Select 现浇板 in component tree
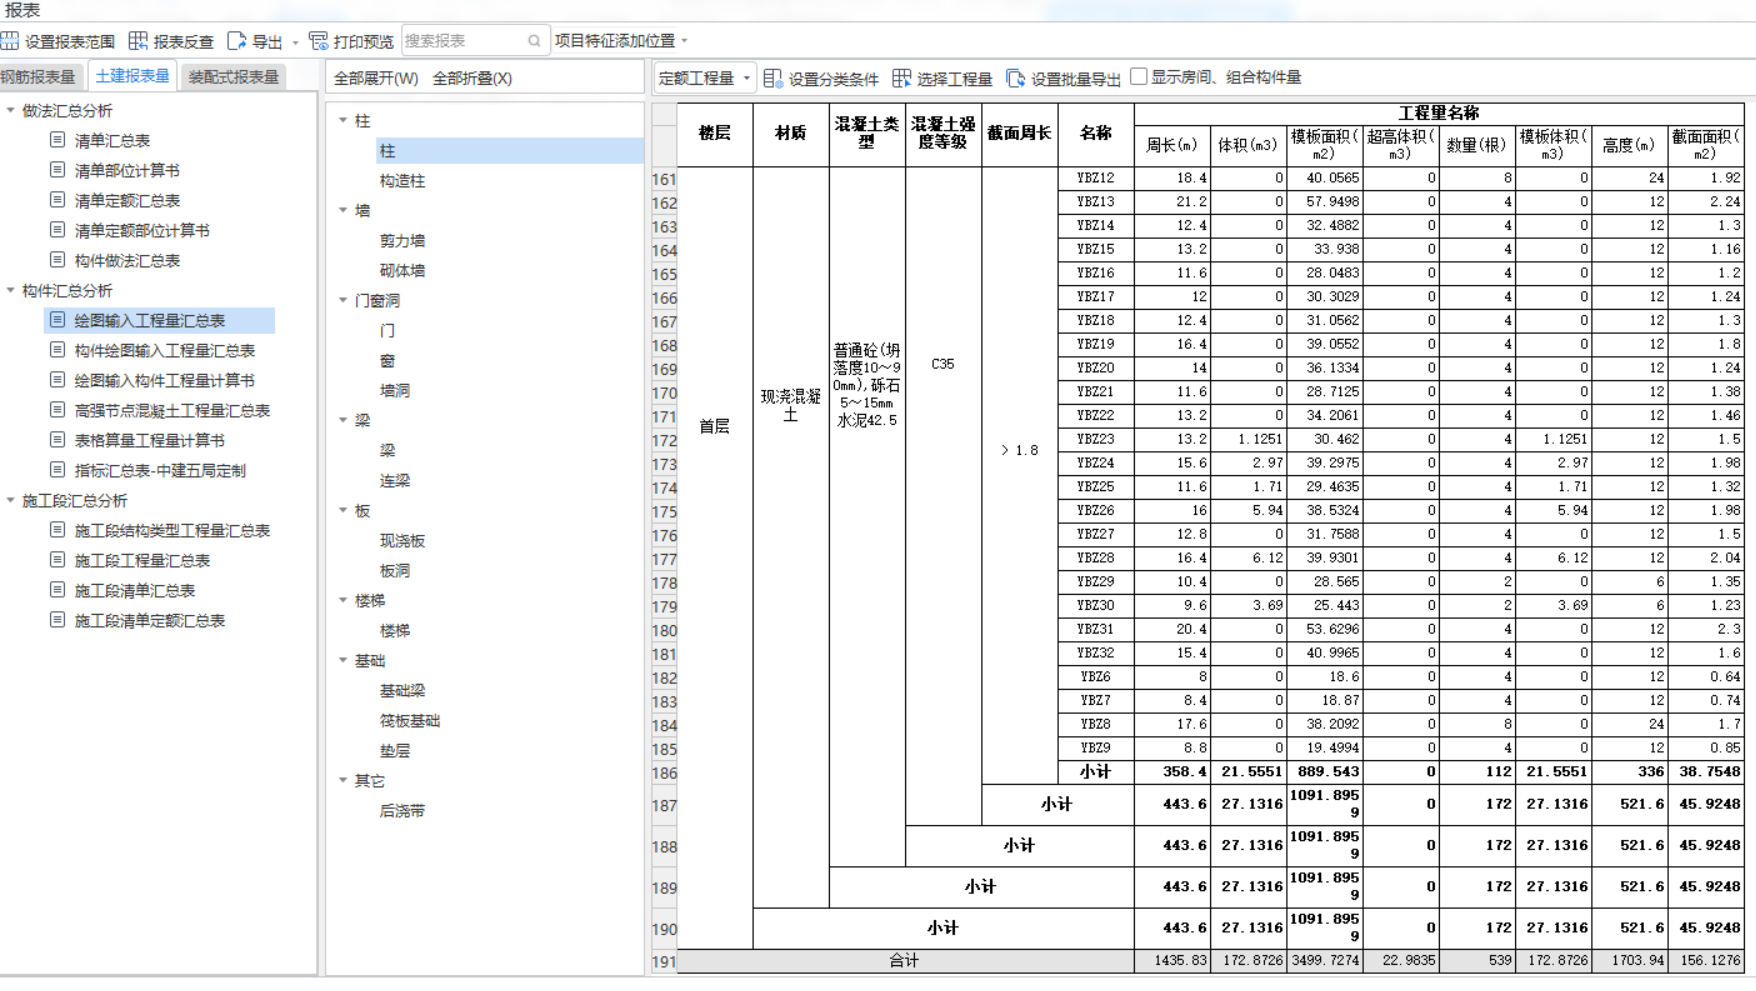This screenshot has height=991, width=1756. click(x=402, y=540)
